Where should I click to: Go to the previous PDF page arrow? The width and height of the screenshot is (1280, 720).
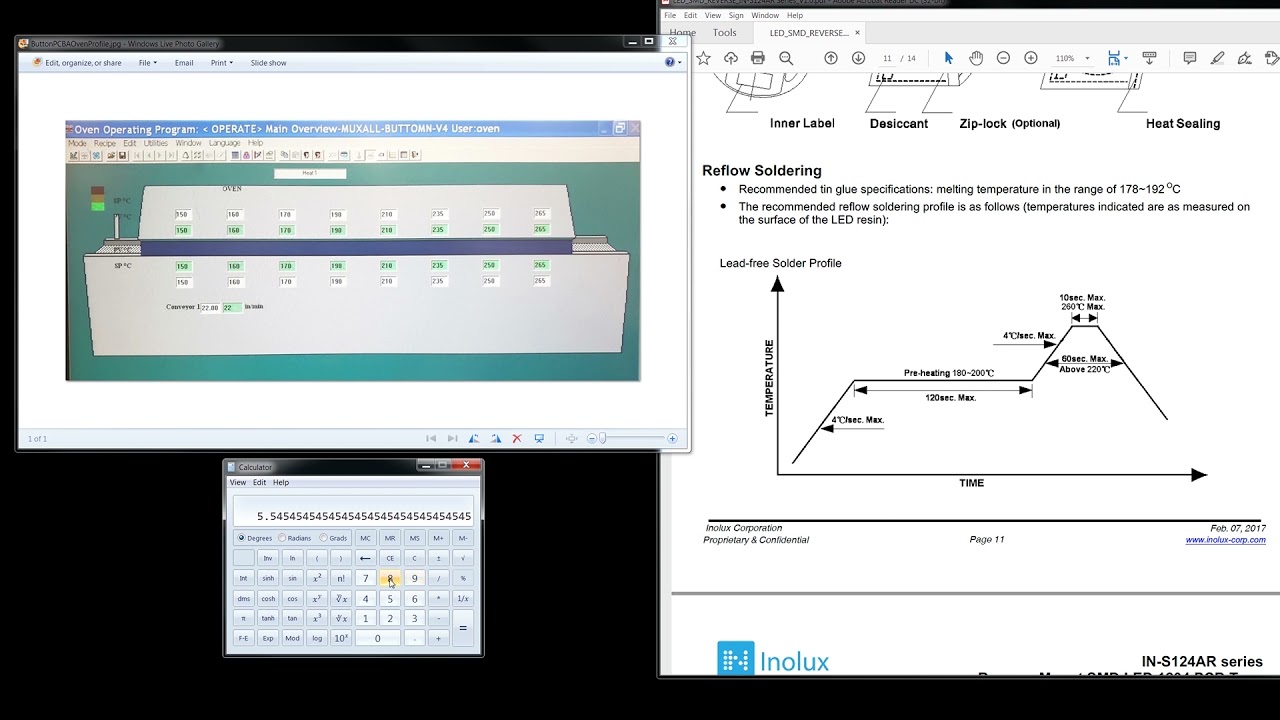[x=830, y=58]
